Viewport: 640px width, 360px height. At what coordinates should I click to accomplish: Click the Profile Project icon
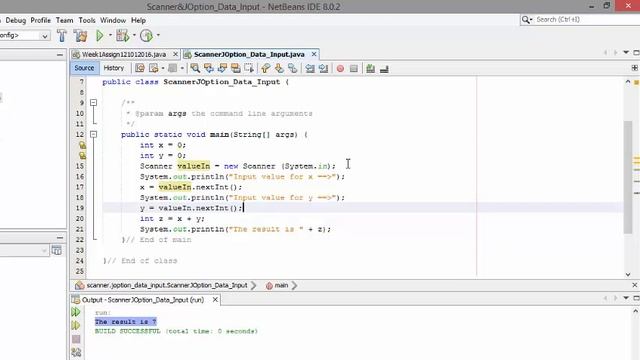[x=146, y=36]
